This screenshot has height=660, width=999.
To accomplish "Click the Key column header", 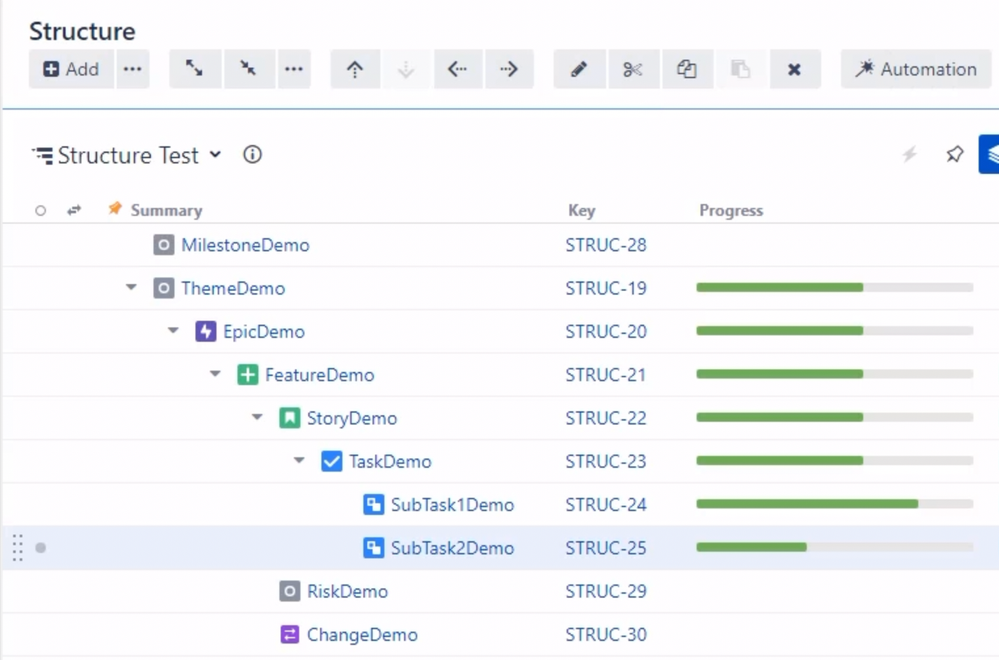I will click(582, 211).
